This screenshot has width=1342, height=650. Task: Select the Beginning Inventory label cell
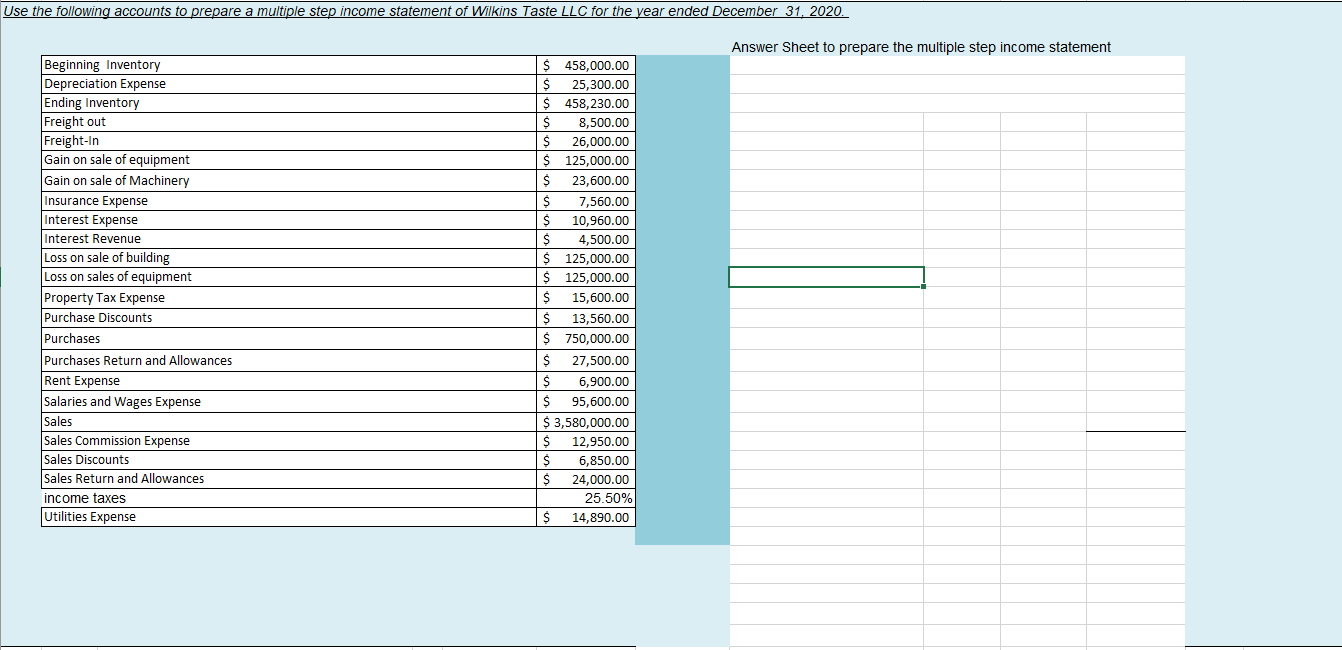click(x=290, y=65)
